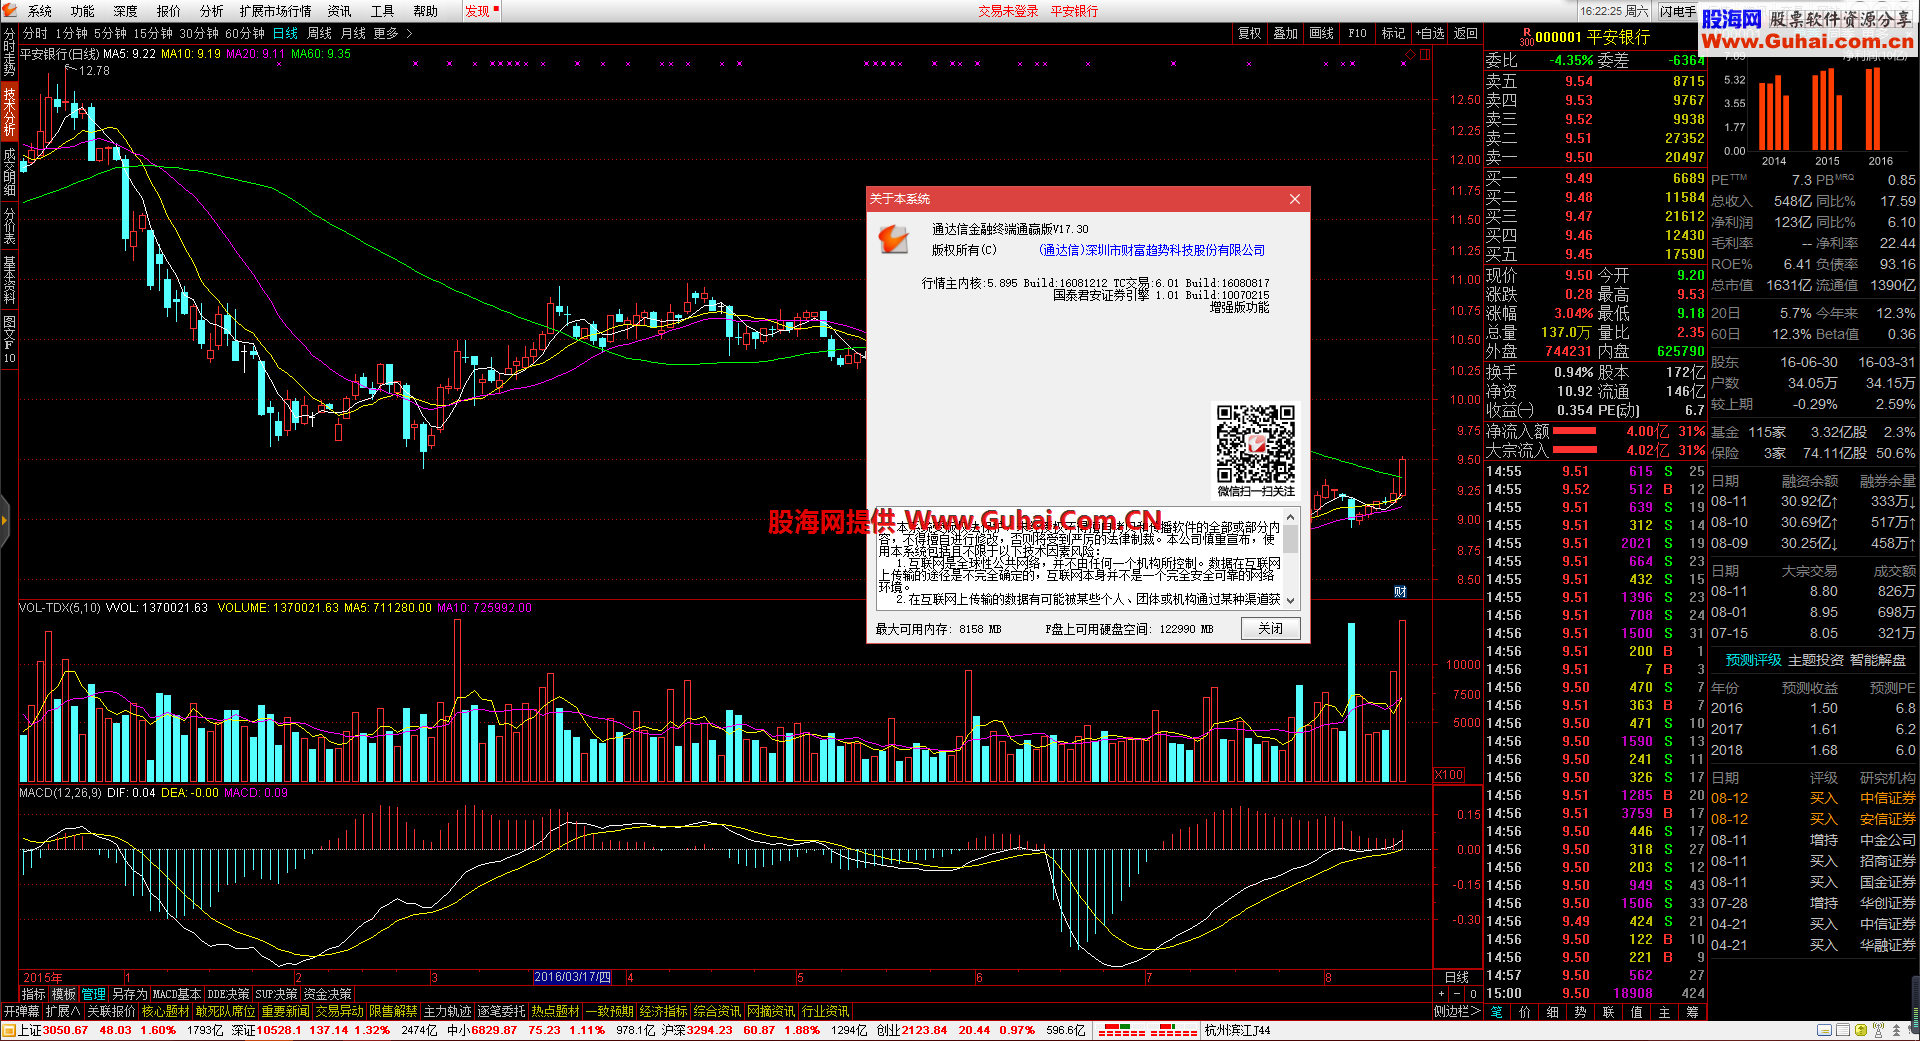The height and width of the screenshot is (1041, 1920).
Task: Select the 成交明细 sidebar tab
Action: point(9,171)
